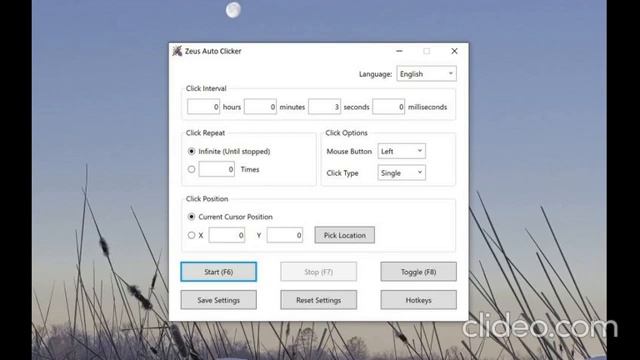
Task: Click the X coordinate input field
Action: click(227, 235)
